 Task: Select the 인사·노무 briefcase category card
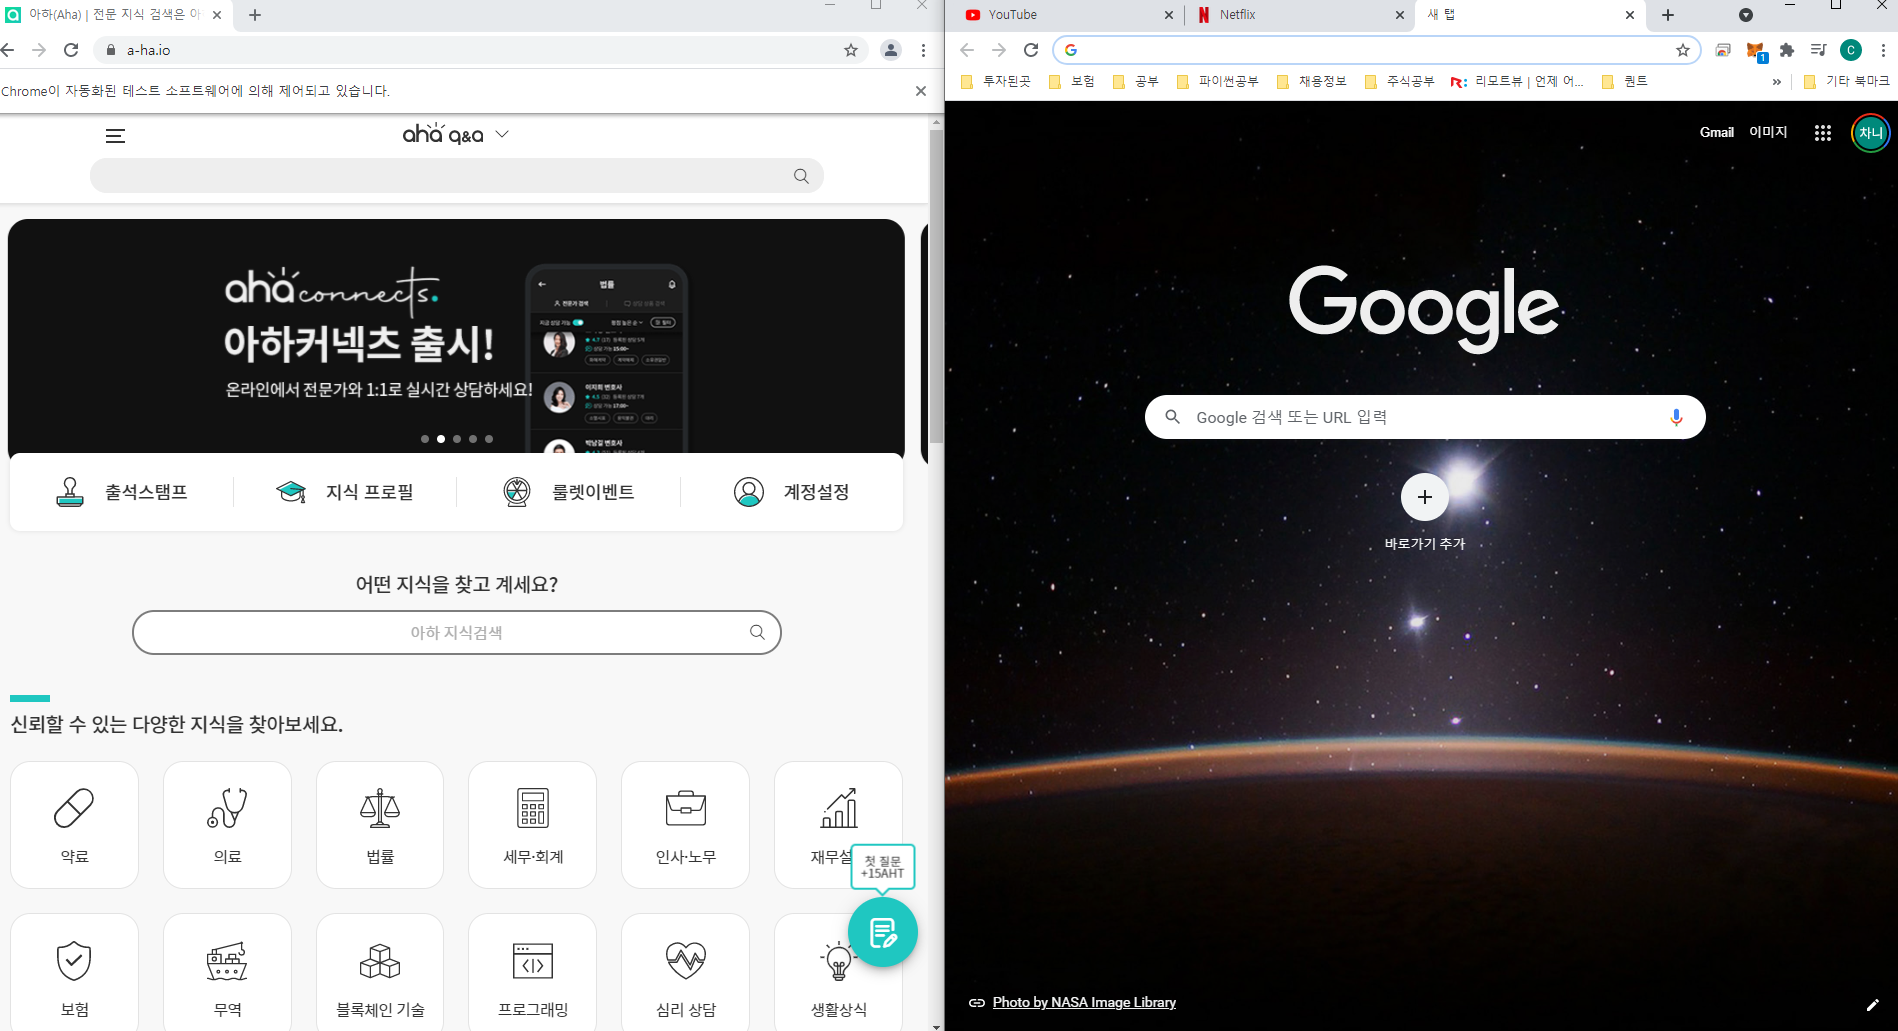(x=685, y=825)
